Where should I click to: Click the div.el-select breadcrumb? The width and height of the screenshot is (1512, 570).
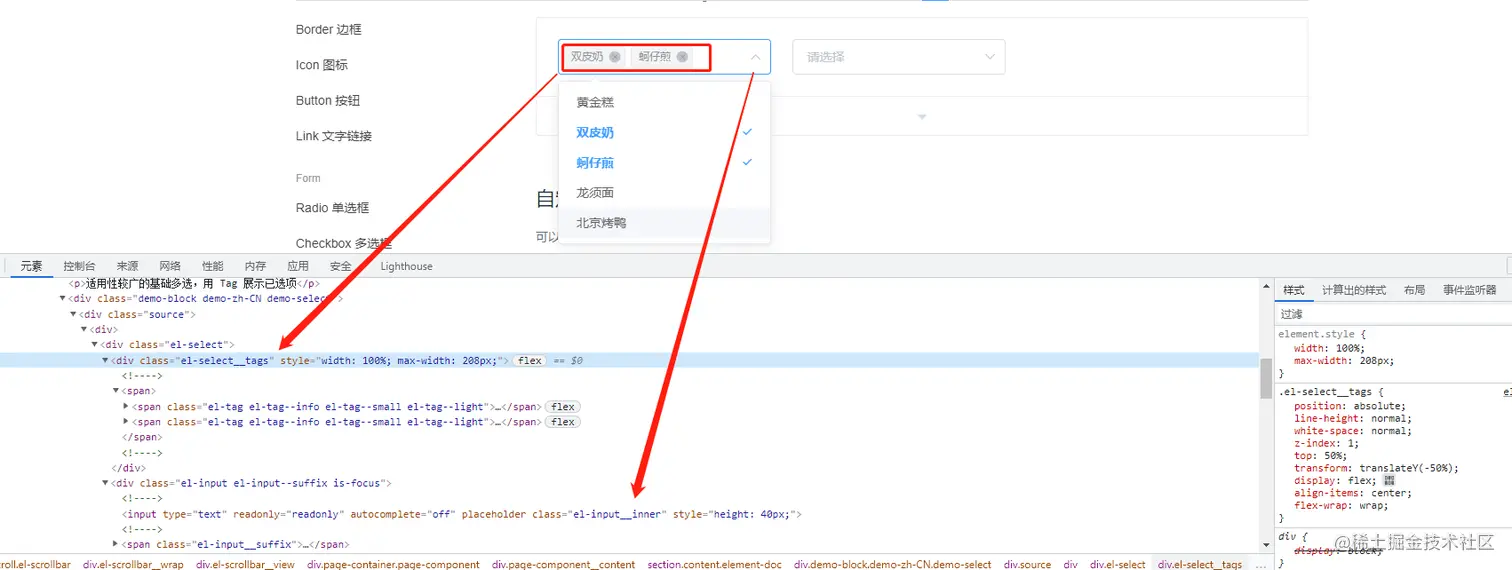[x=1117, y=564]
